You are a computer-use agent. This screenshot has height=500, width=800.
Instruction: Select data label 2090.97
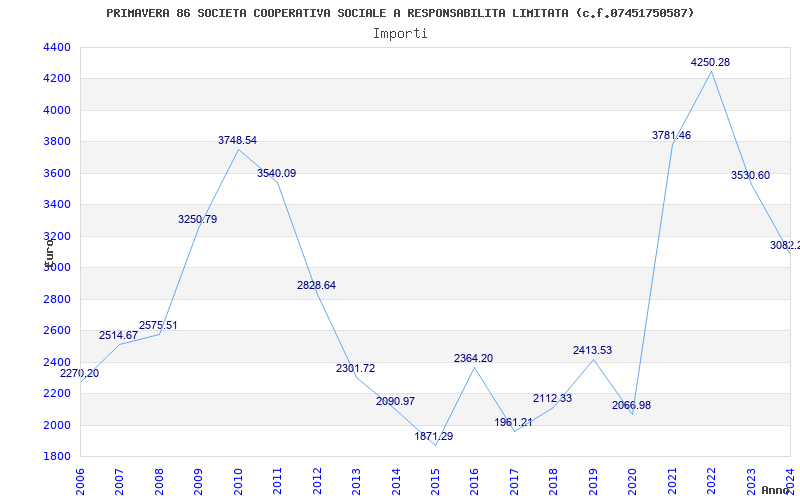[395, 402]
